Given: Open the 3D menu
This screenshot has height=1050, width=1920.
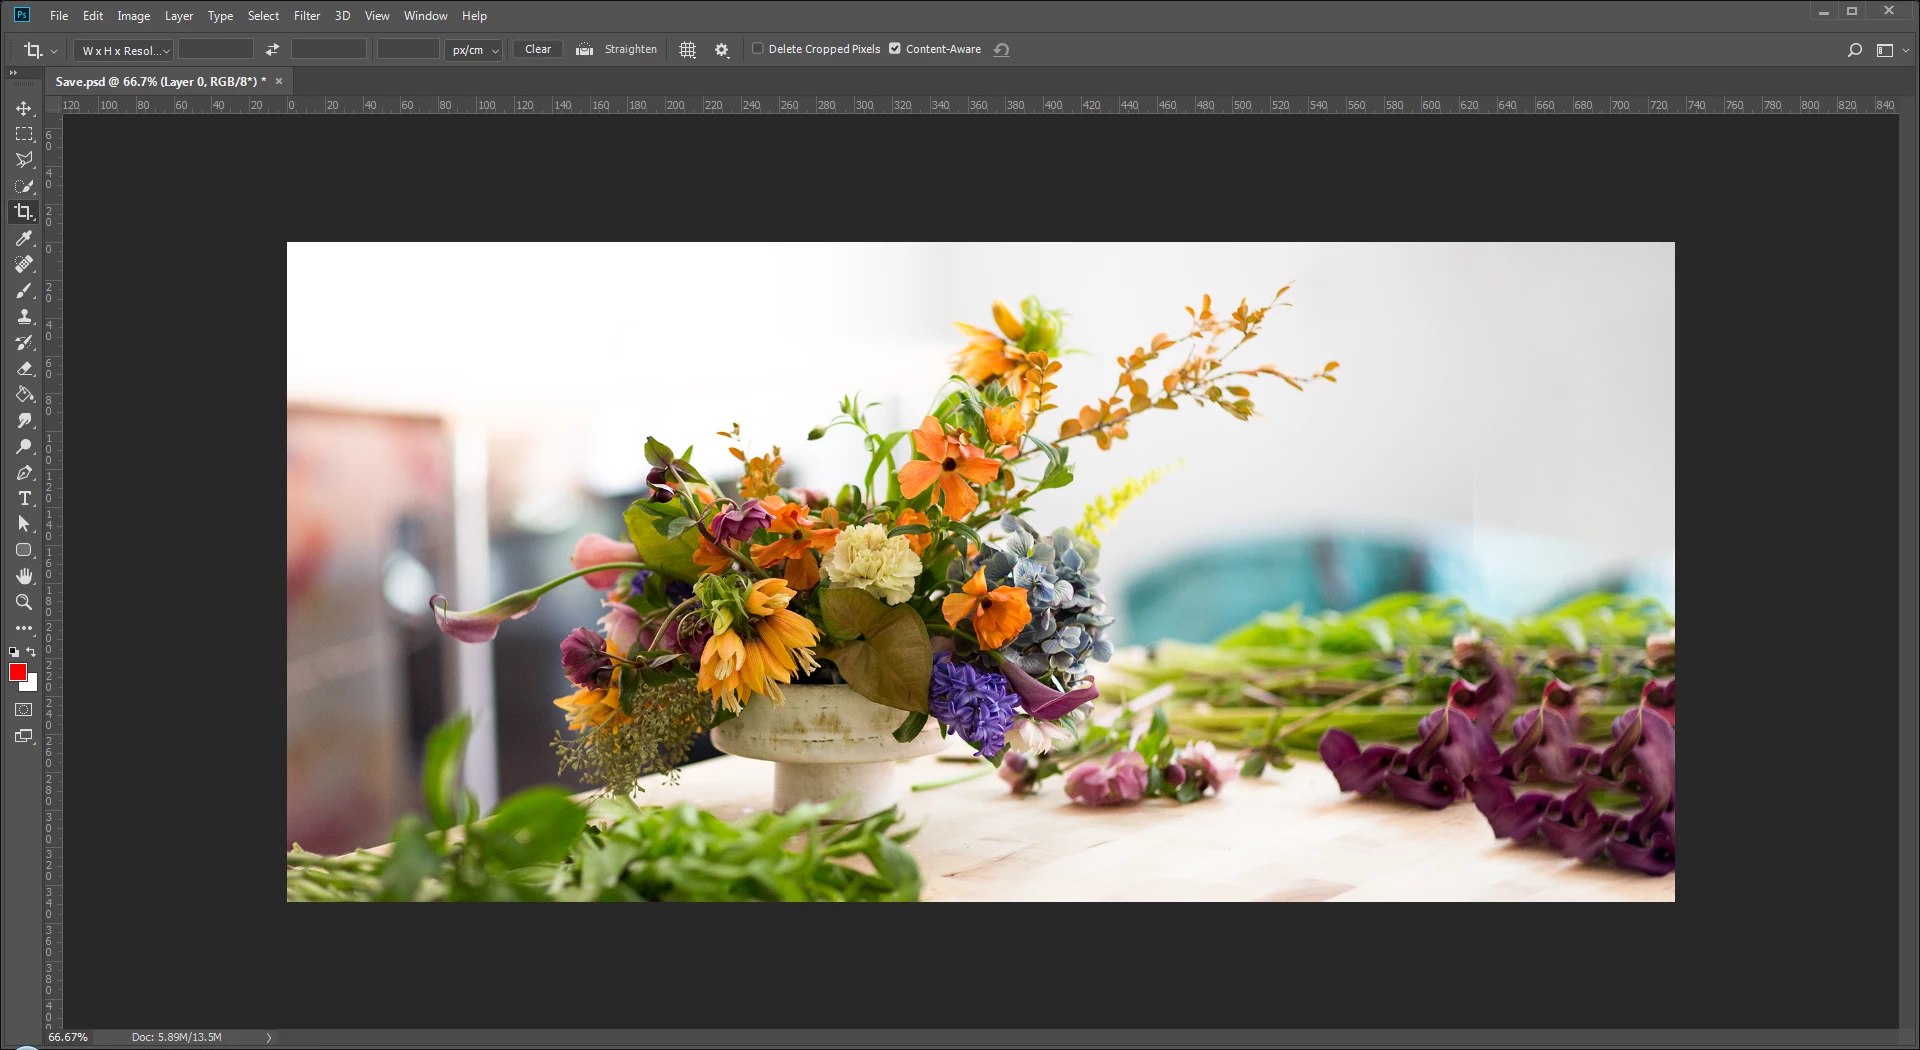Looking at the screenshot, I should [342, 16].
